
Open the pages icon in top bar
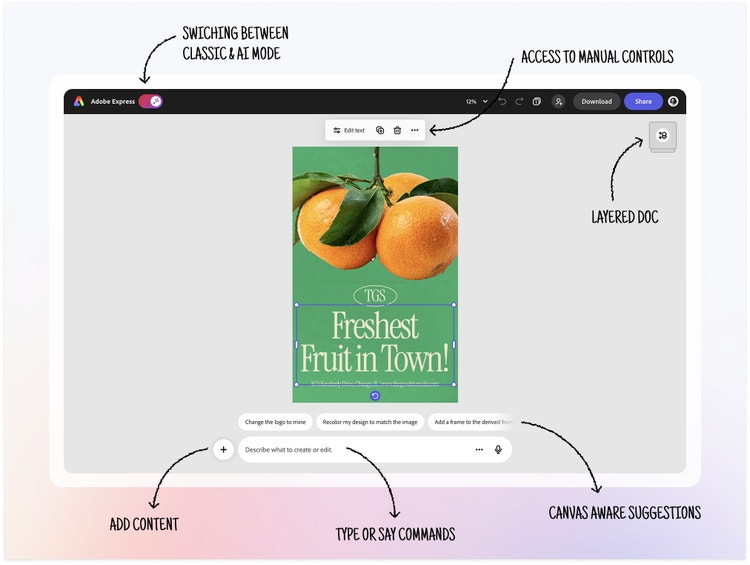[x=537, y=101]
